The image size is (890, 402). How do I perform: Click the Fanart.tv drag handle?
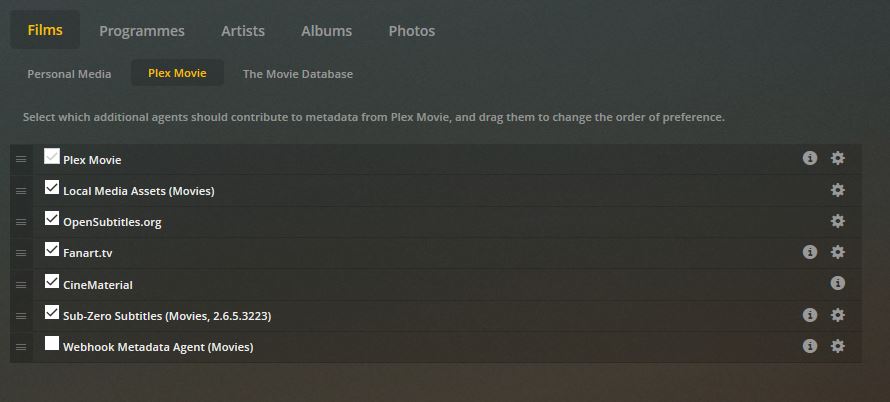tap(21, 253)
